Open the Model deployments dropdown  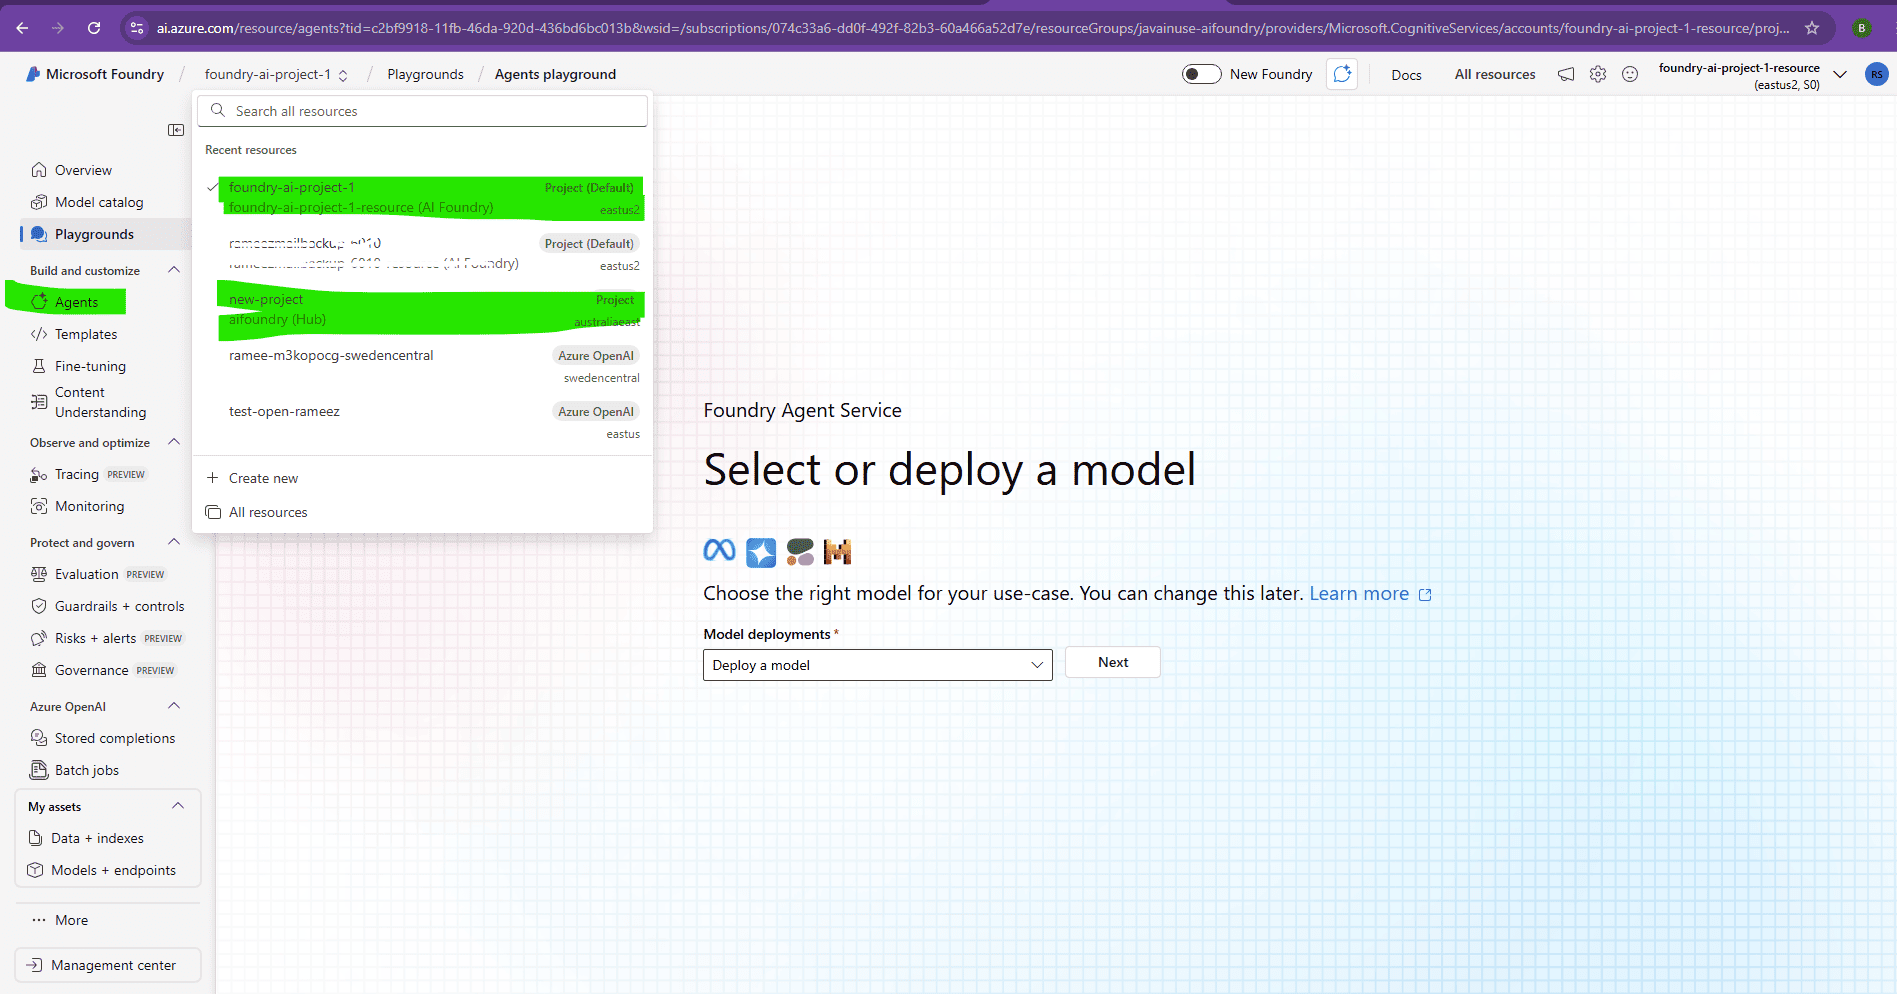point(877,665)
